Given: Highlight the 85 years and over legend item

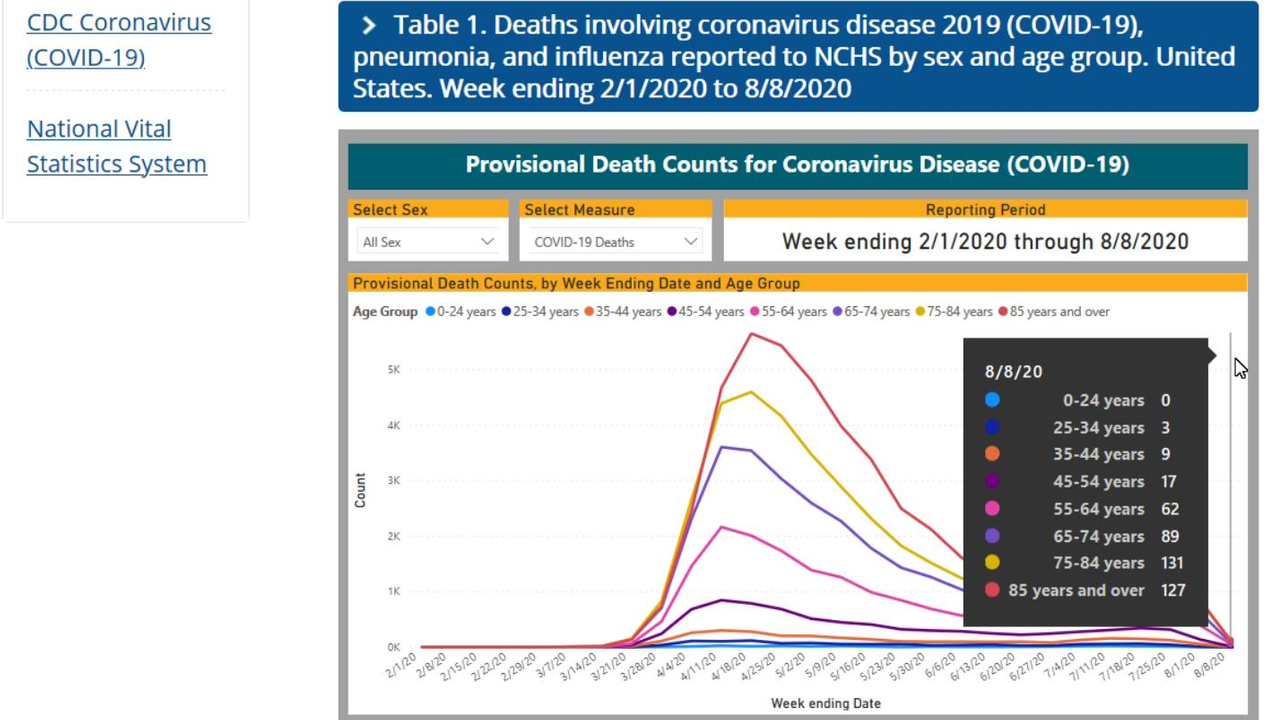Looking at the screenshot, I should [x=1004, y=312].
